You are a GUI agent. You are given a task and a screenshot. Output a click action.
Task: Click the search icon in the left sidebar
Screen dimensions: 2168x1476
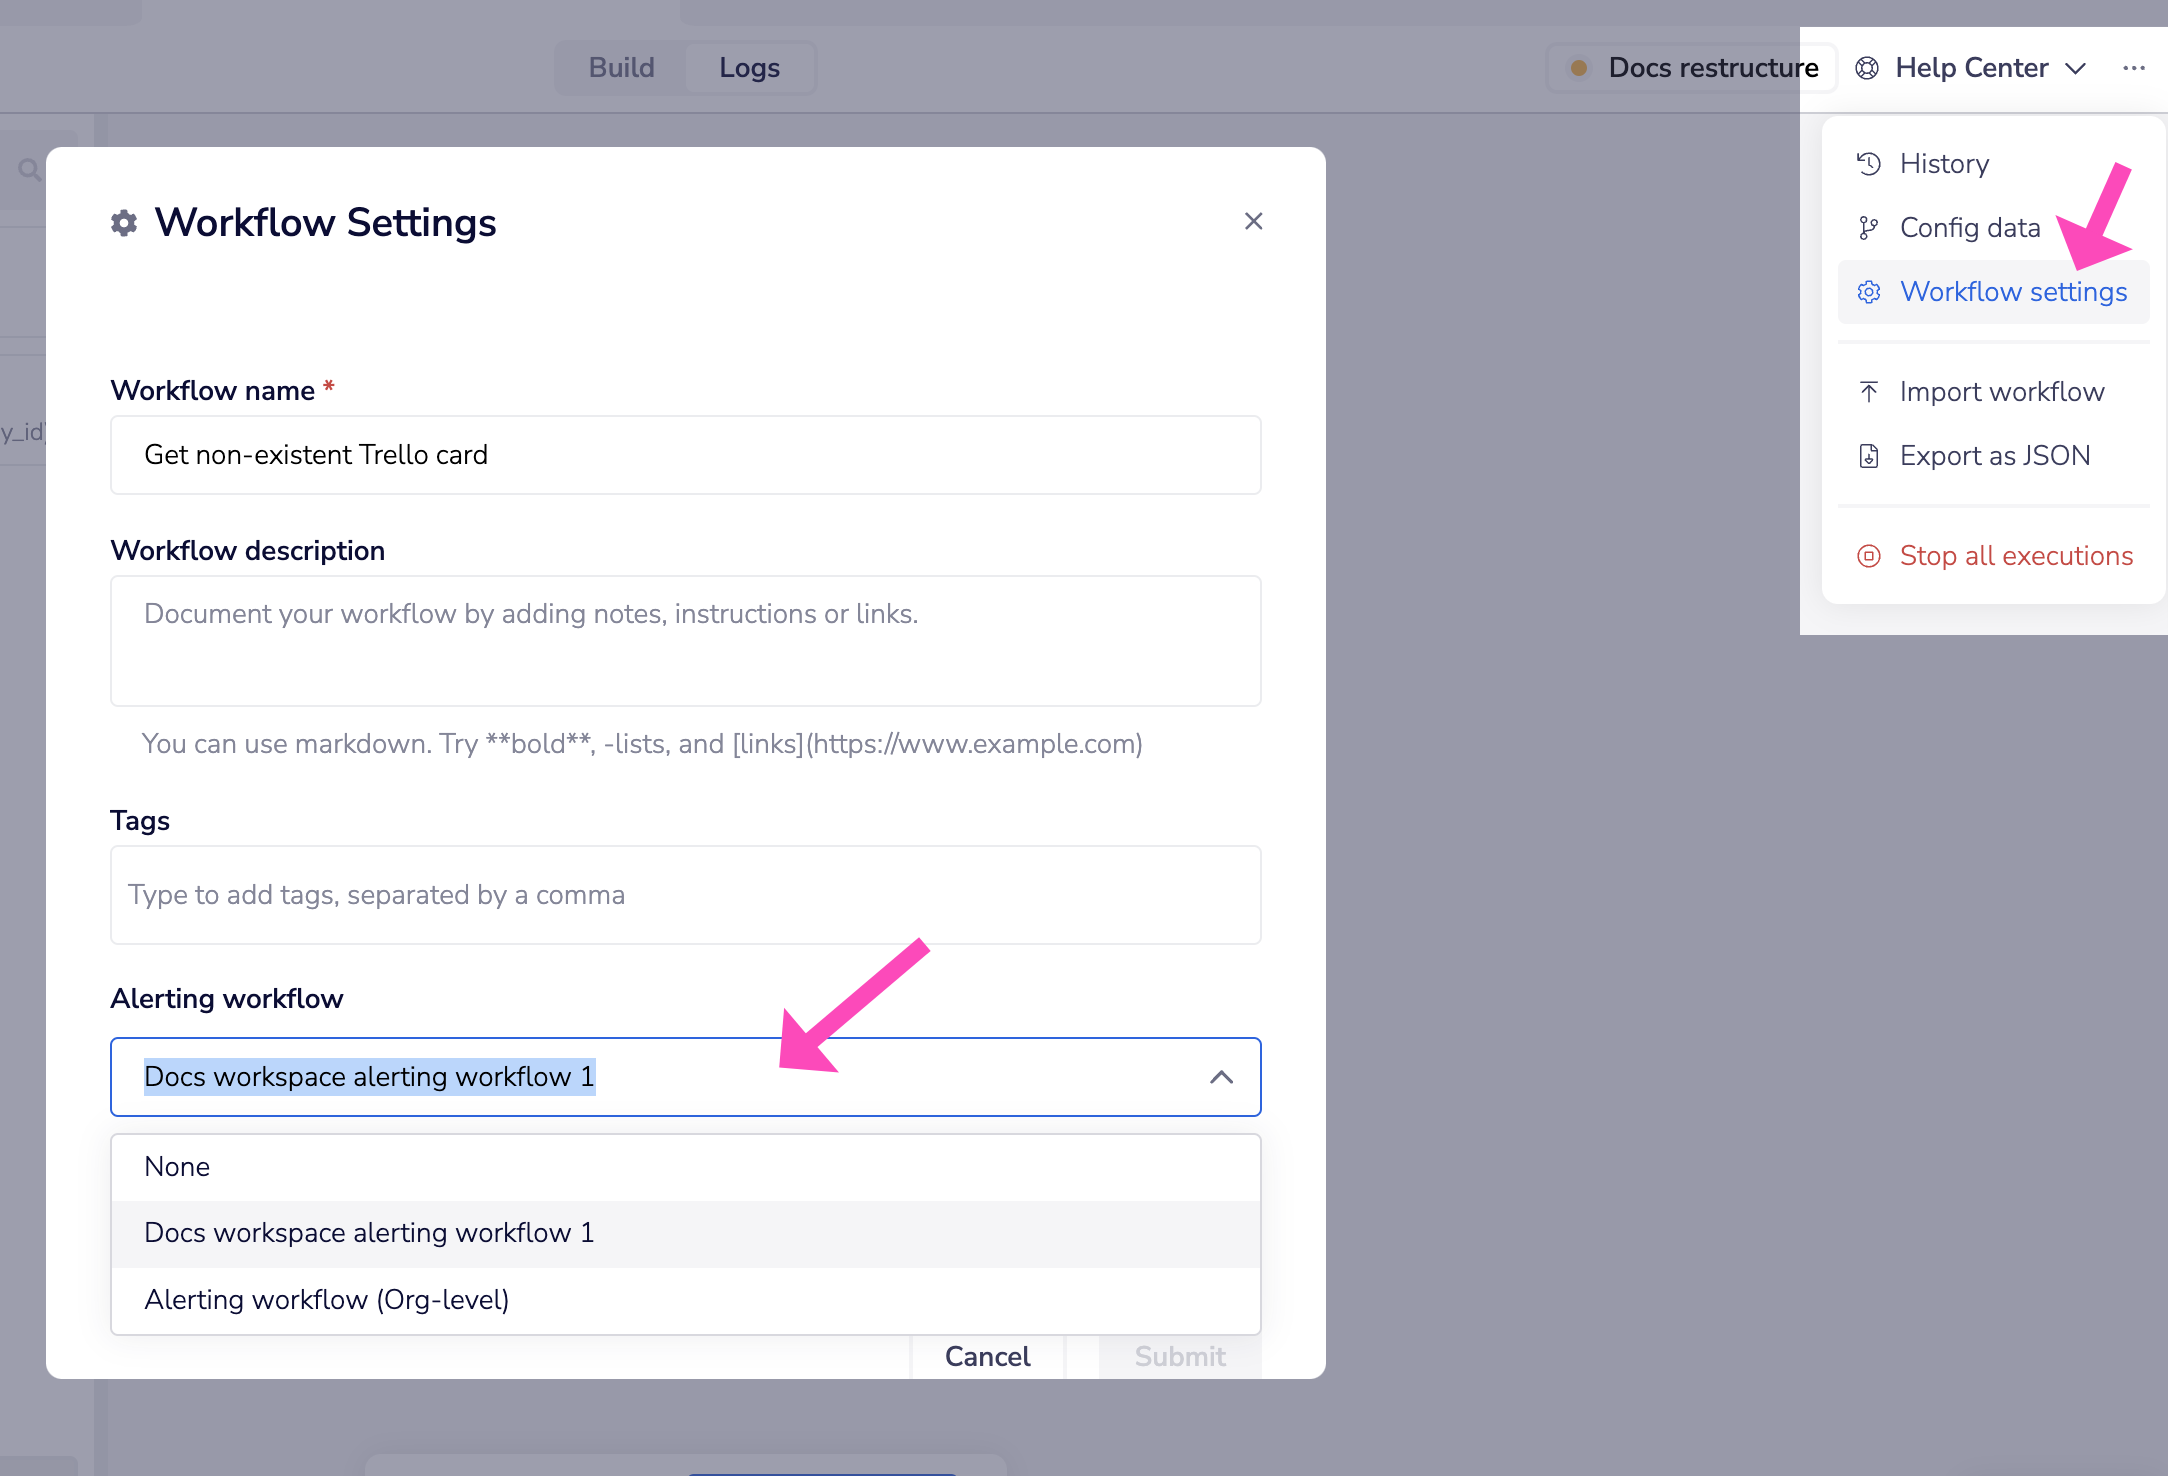point(28,170)
